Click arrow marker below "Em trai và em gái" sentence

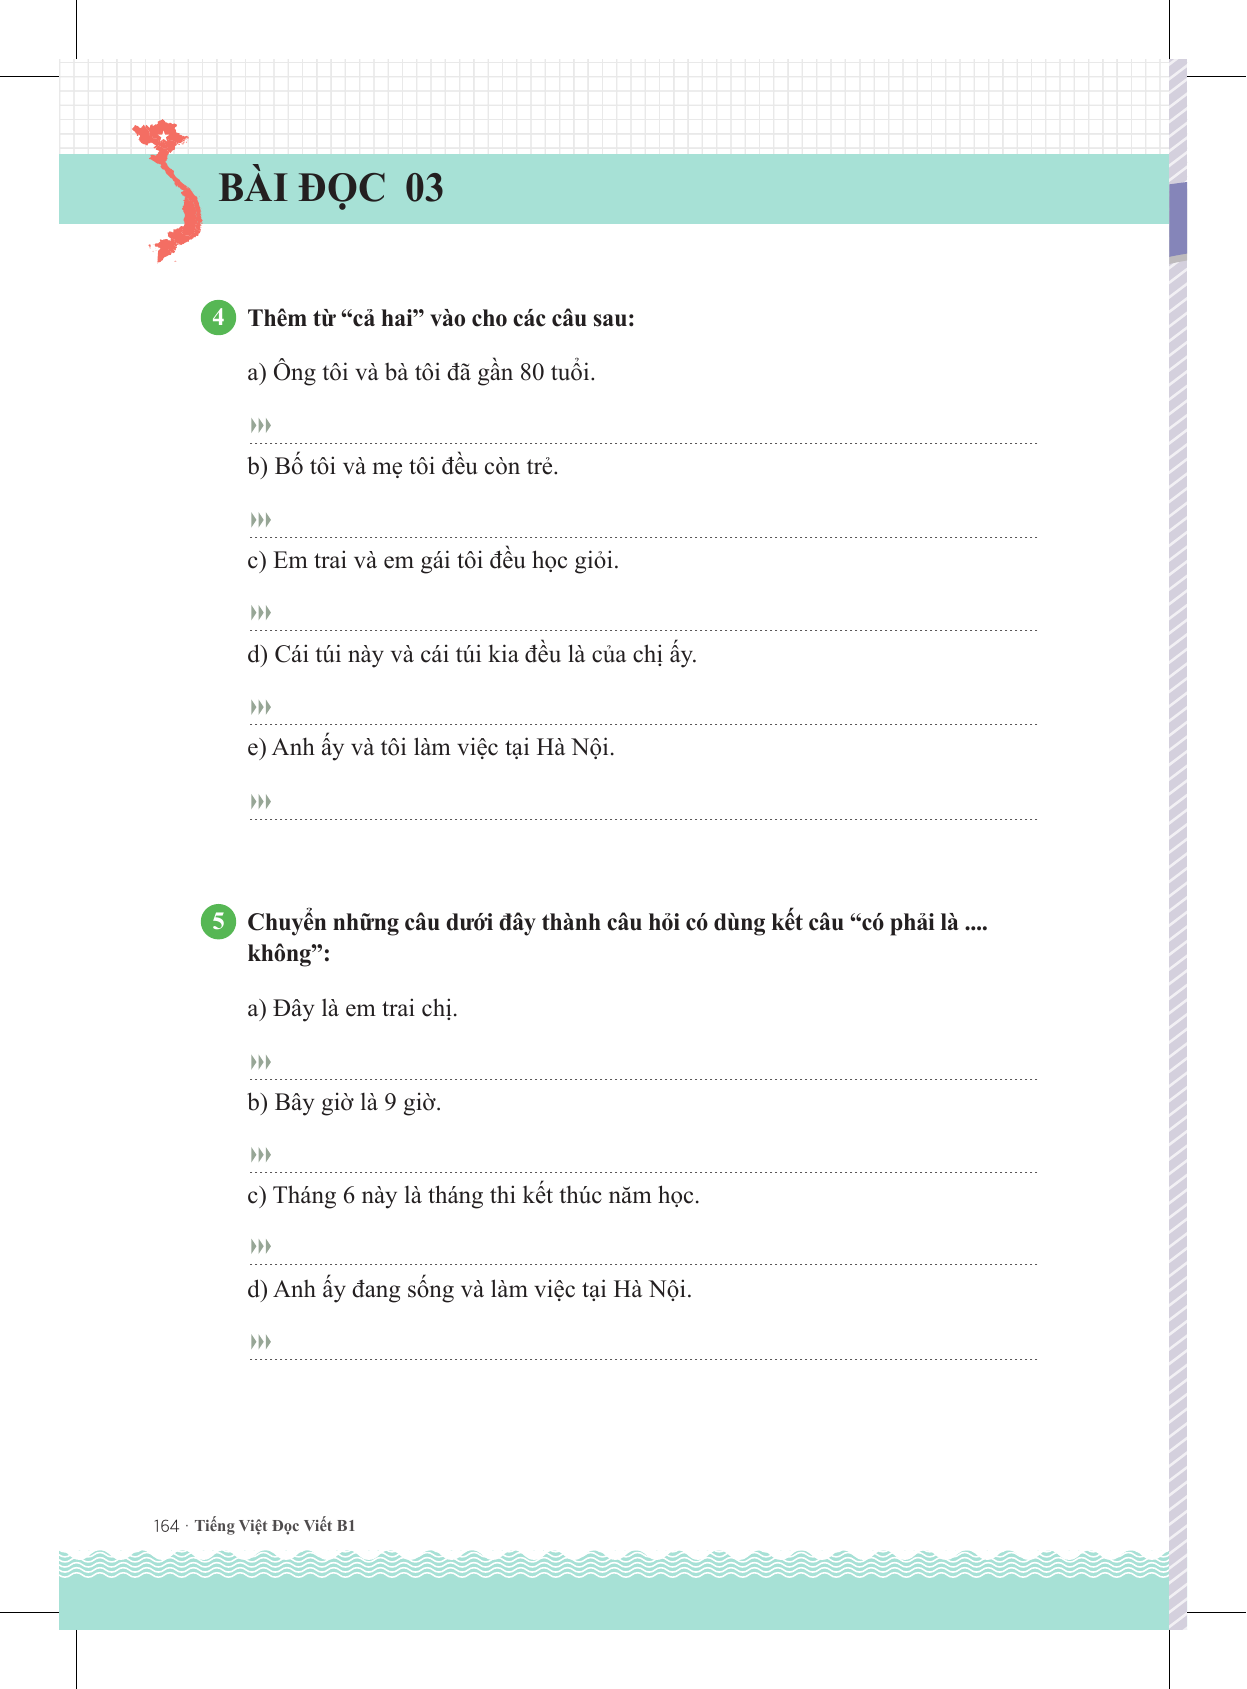(261, 613)
